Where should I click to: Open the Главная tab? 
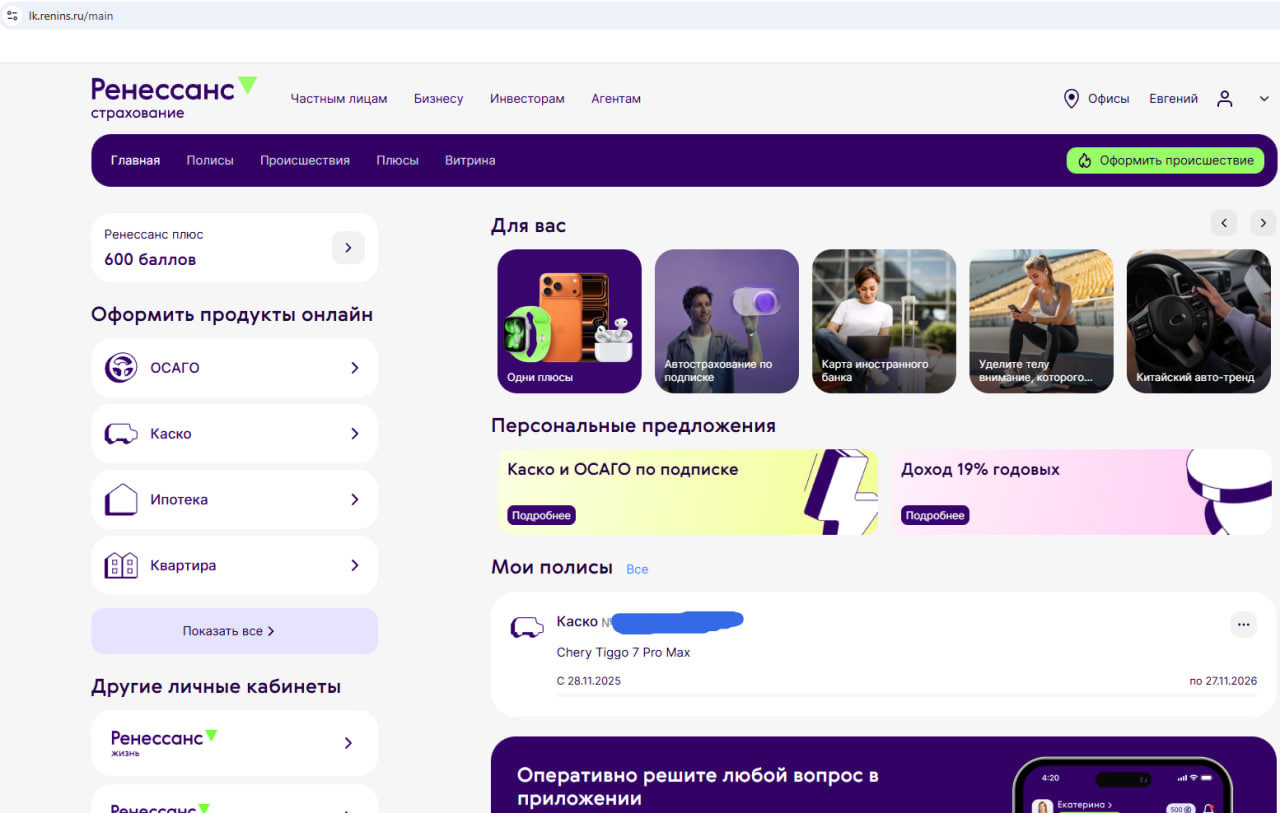pyautogui.click(x=135, y=160)
